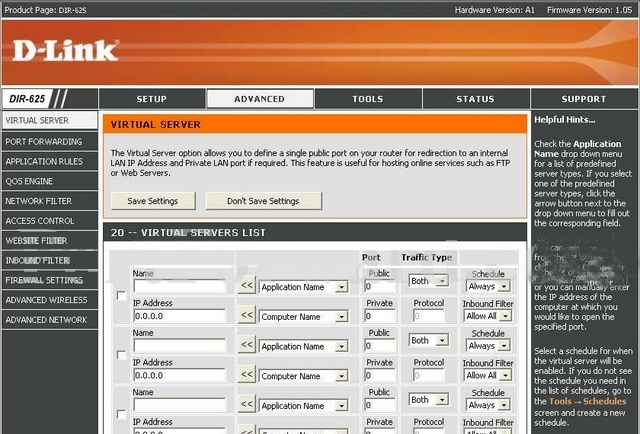
Task: Open NETWORK FILTER page
Action: tap(49, 201)
